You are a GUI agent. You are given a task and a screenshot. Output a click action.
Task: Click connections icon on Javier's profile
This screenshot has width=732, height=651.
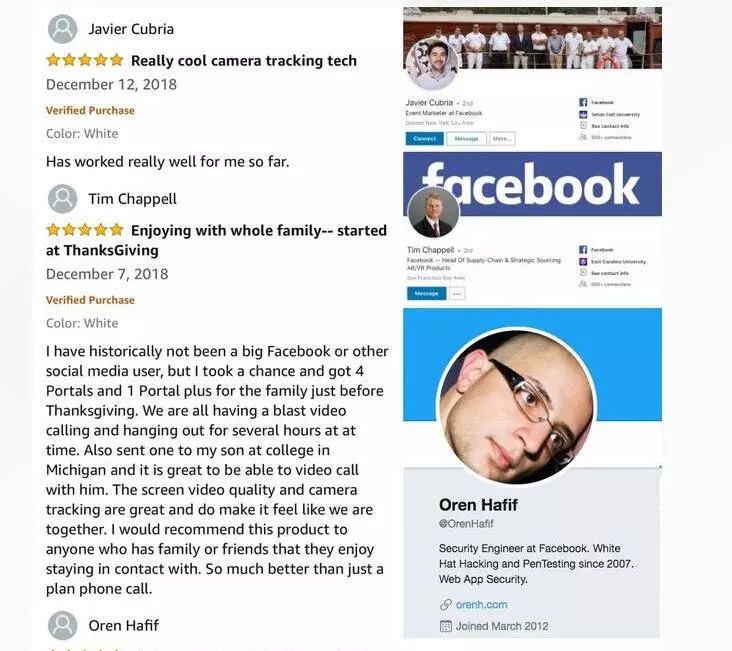click(x=583, y=137)
